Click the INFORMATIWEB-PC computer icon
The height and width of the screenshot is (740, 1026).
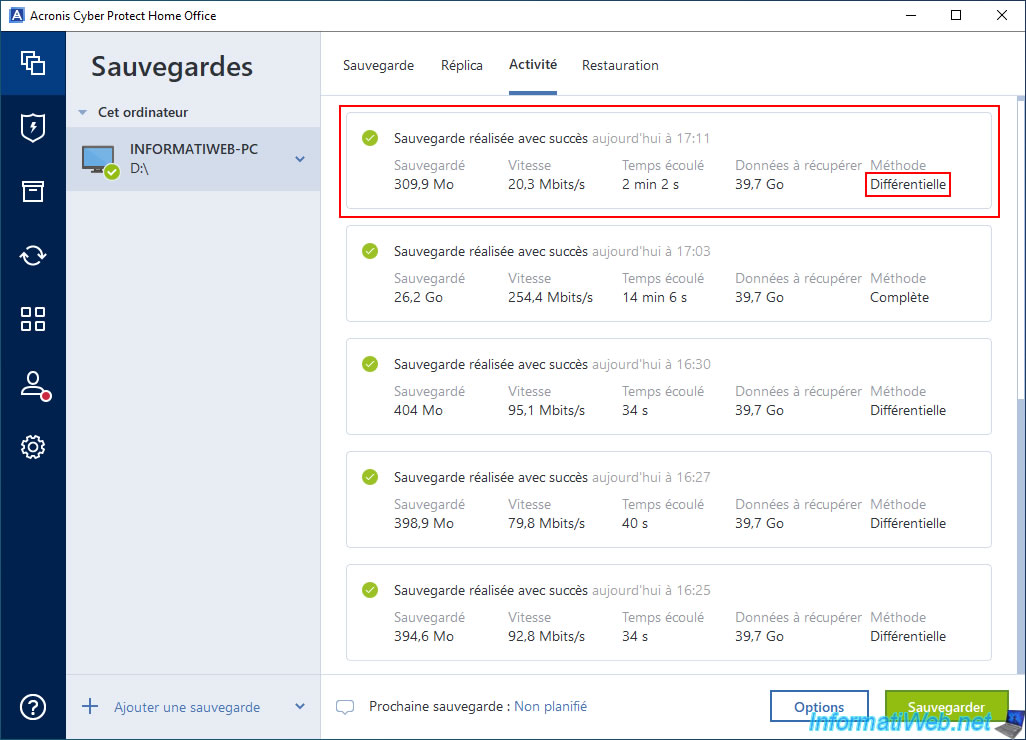(100, 161)
